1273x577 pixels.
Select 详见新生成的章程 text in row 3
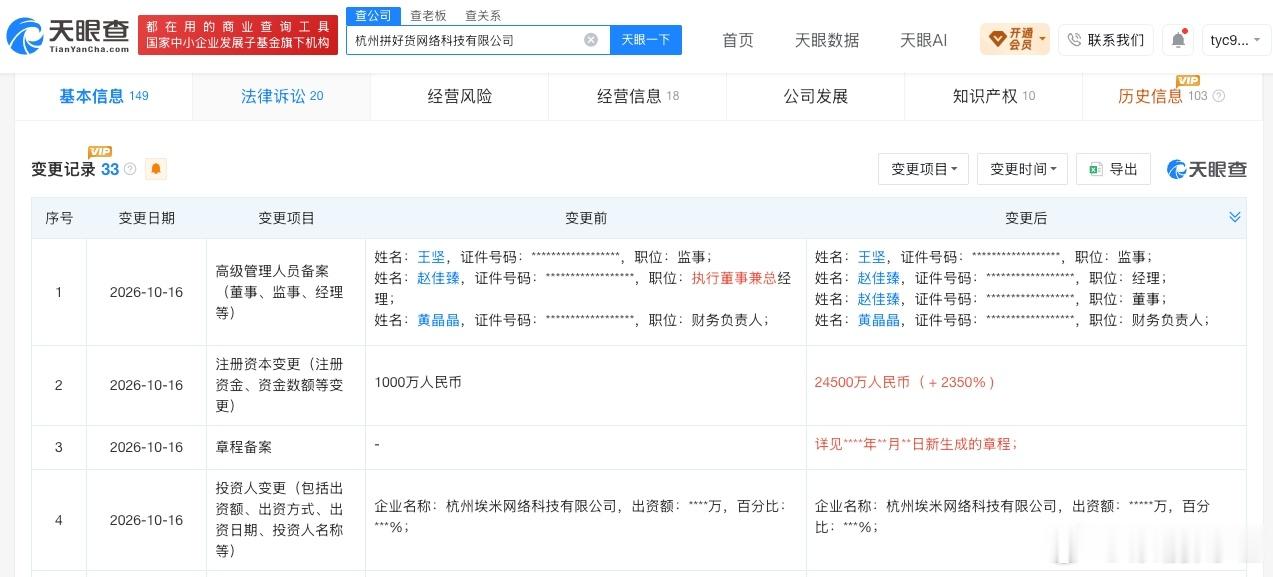tap(916, 444)
